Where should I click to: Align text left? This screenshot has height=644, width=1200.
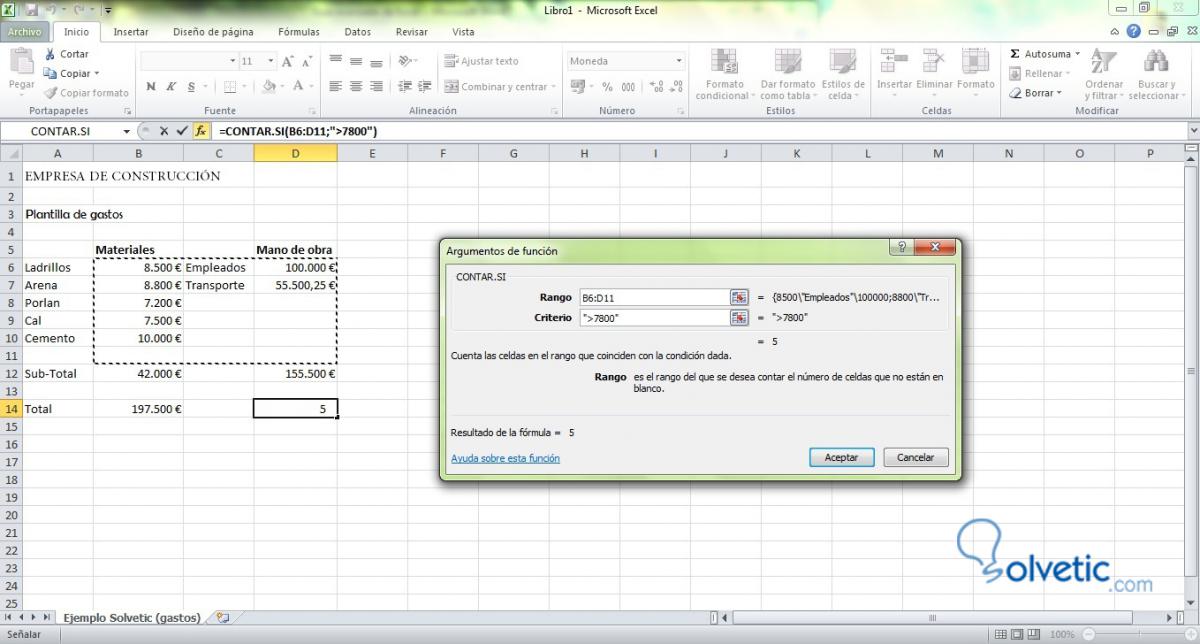(x=336, y=87)
